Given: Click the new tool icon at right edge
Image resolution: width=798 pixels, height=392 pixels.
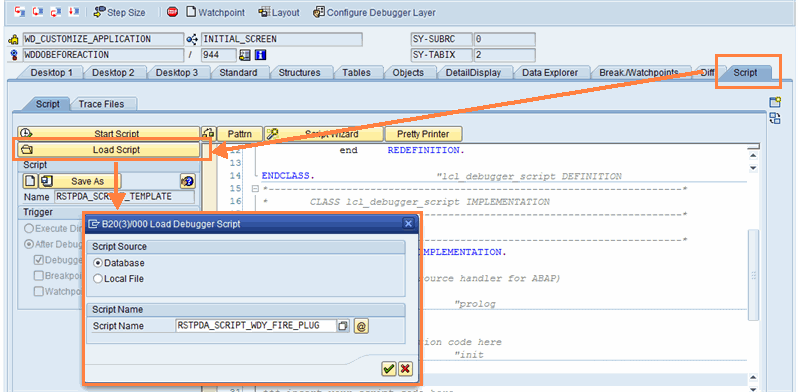Looking at the screenshot, I should tap(775, 102).
